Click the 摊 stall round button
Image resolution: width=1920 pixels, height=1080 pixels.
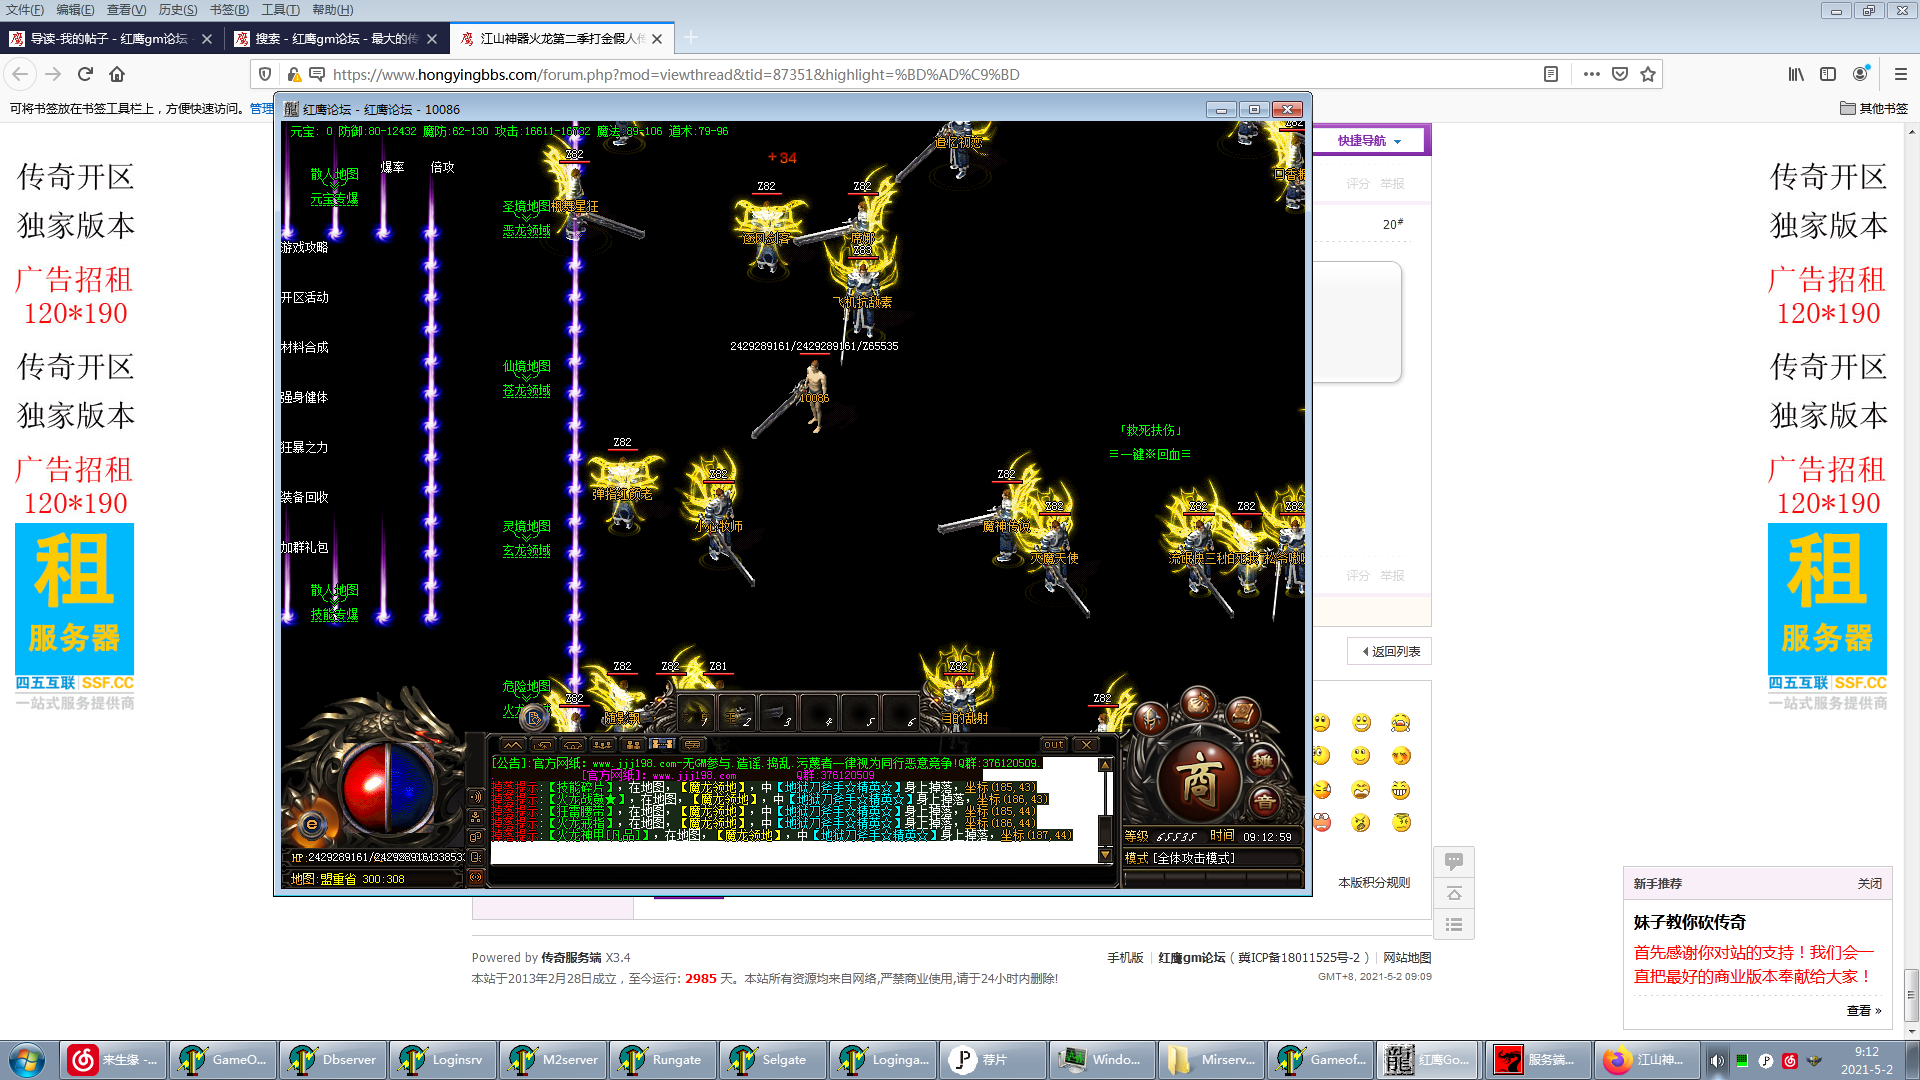coord(1263,761)
